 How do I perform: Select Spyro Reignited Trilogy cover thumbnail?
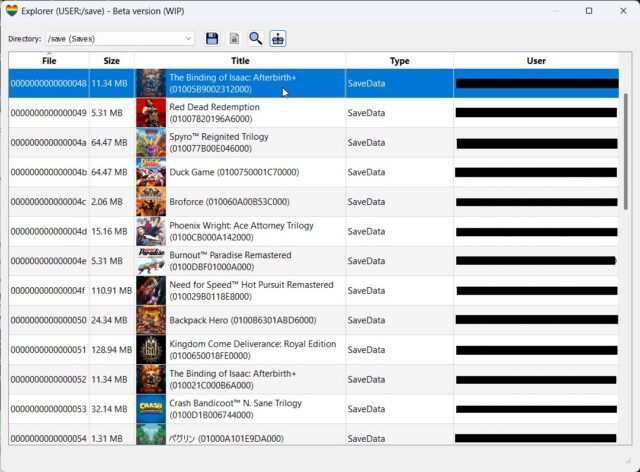click(x=151, y=142)
